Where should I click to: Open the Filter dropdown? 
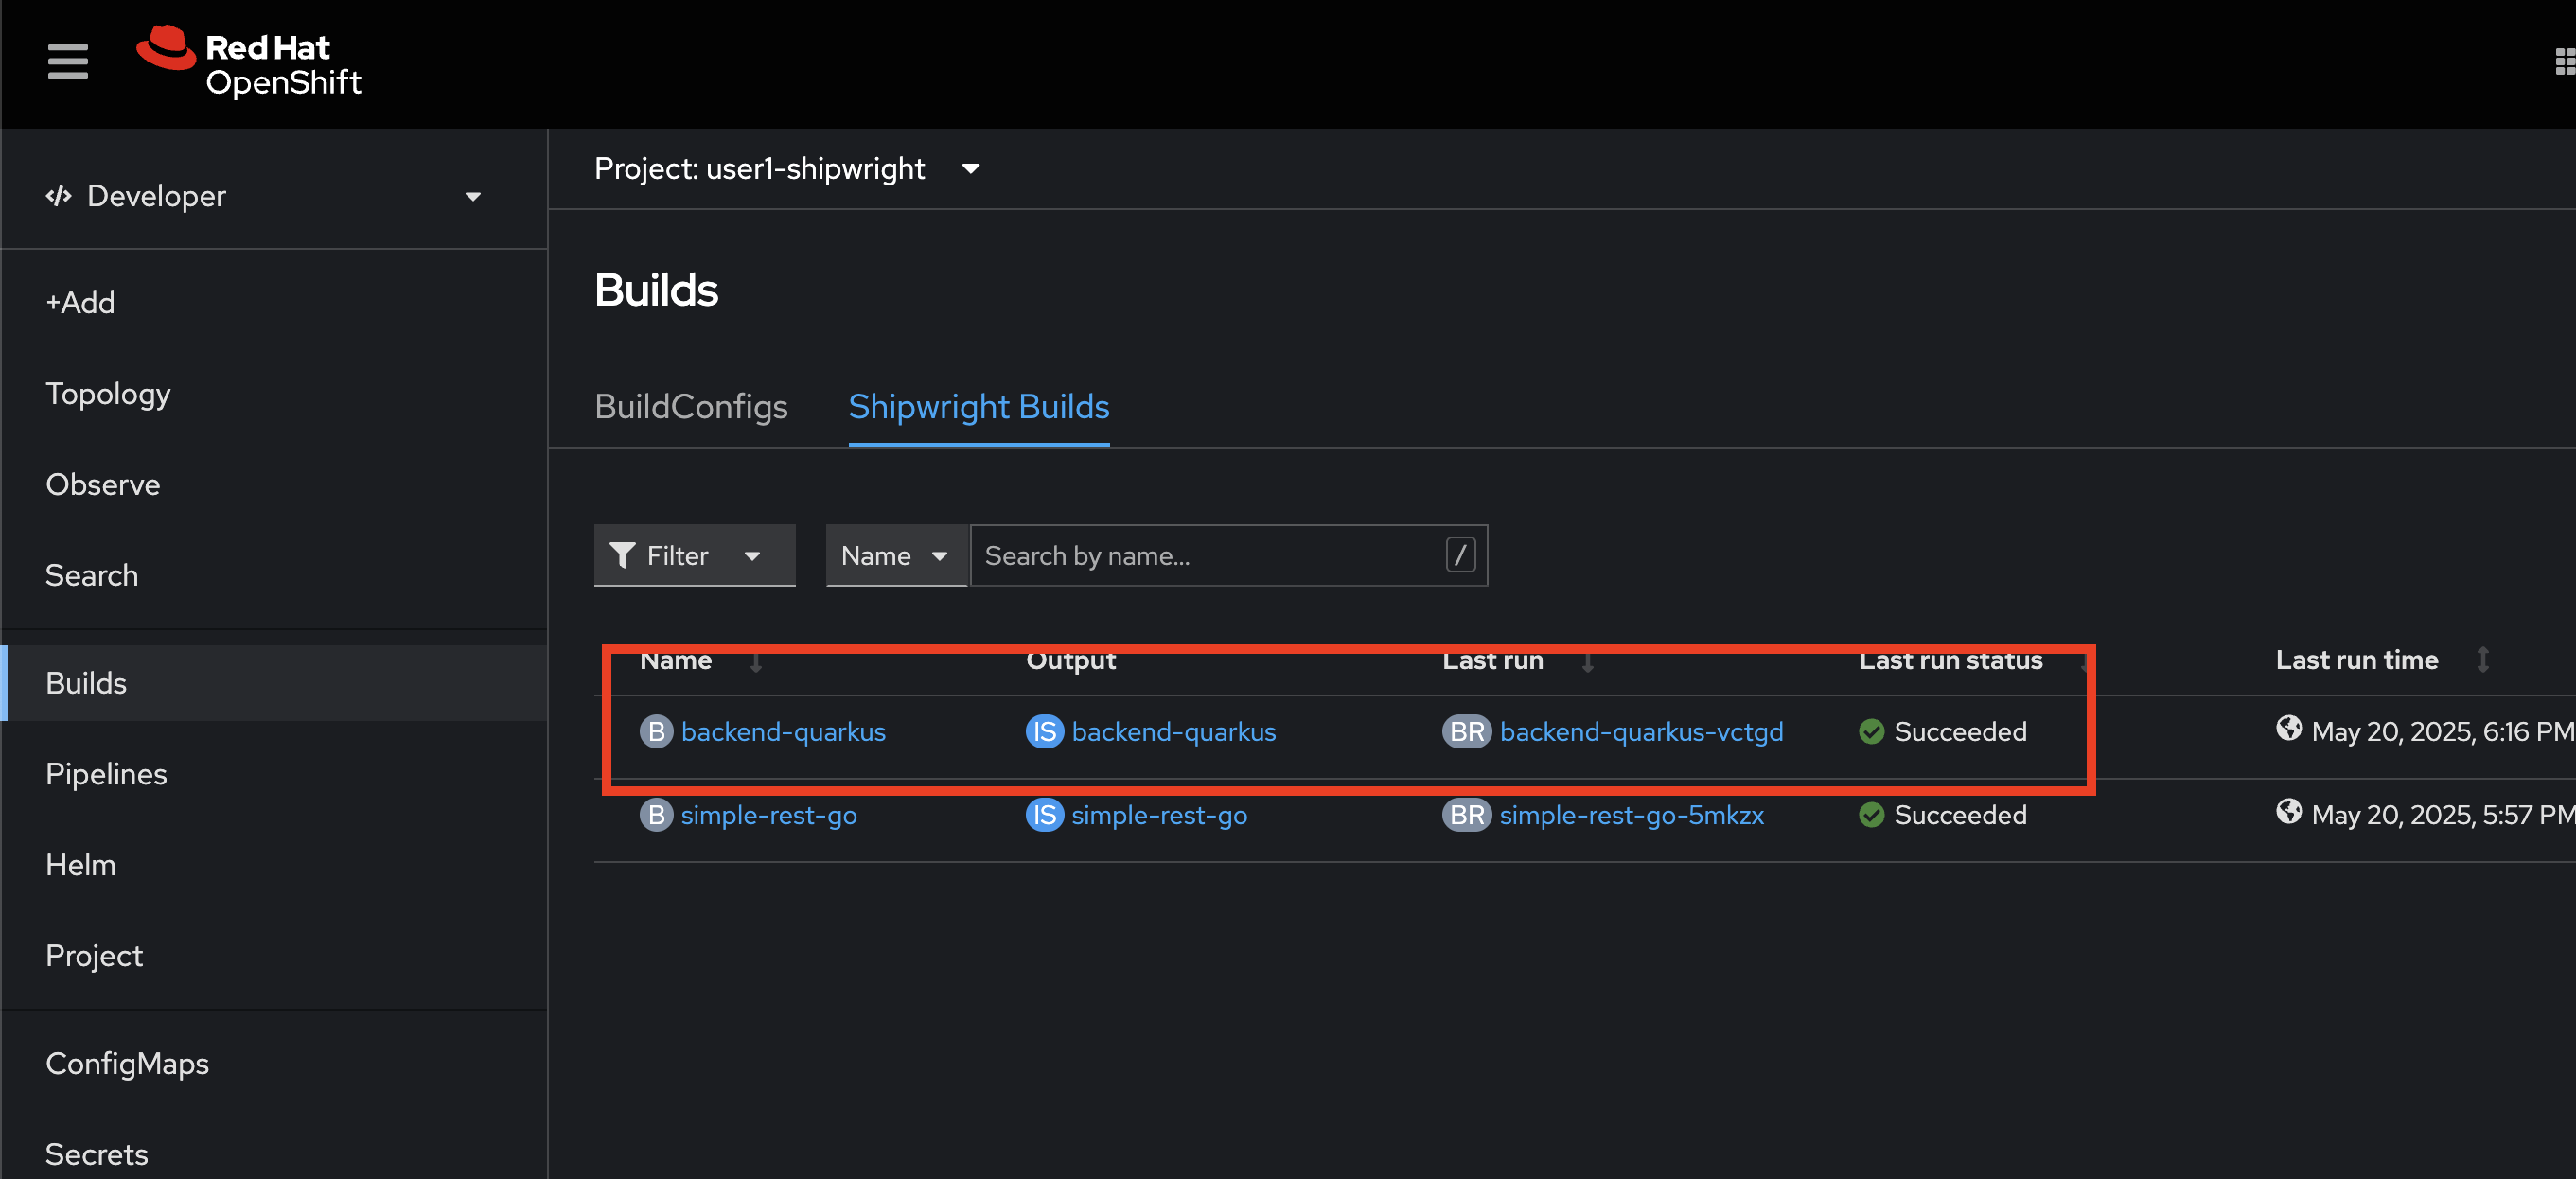click(x=694, y=555)
